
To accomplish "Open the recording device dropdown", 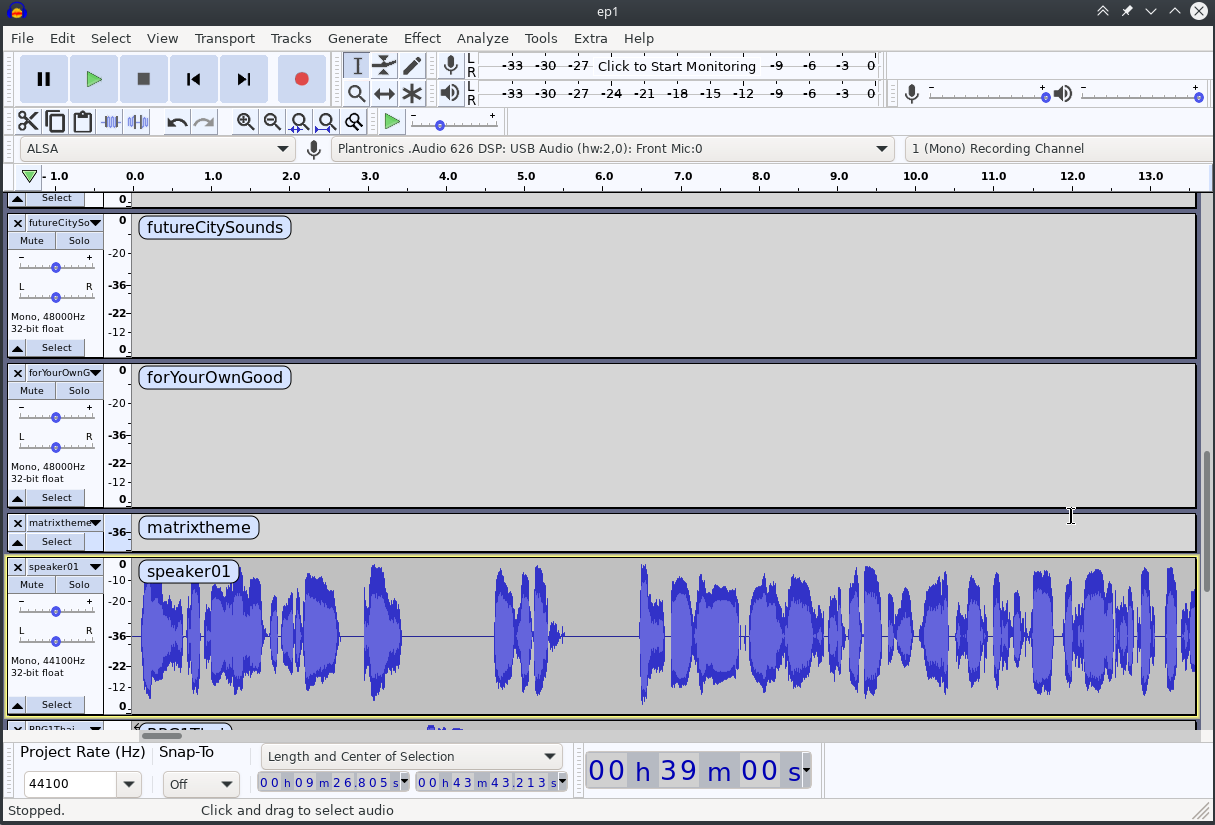I will click(611, 148).
